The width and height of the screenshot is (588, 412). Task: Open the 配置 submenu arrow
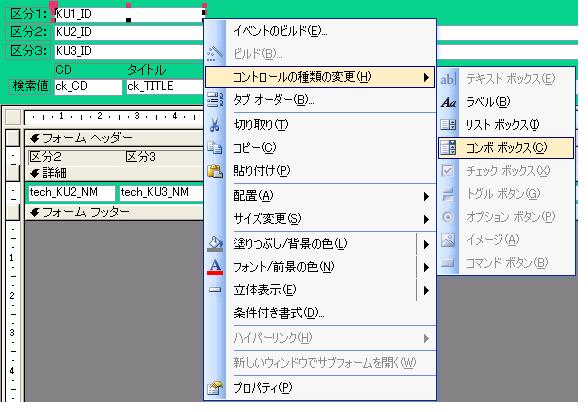coord(426,196)
